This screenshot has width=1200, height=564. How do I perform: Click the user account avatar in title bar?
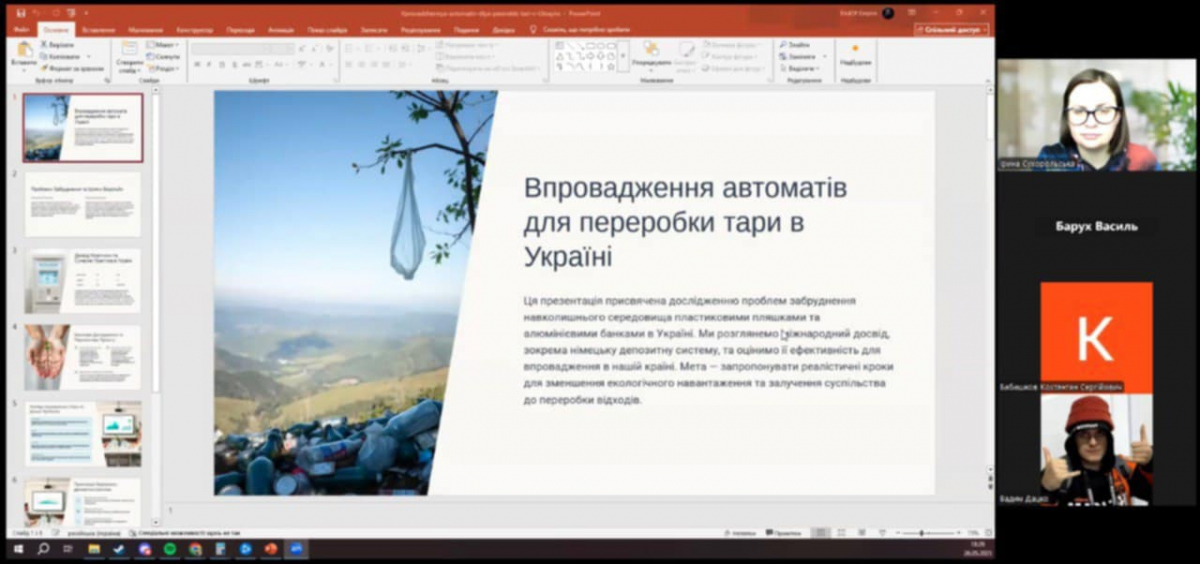(x=887, y=13)
